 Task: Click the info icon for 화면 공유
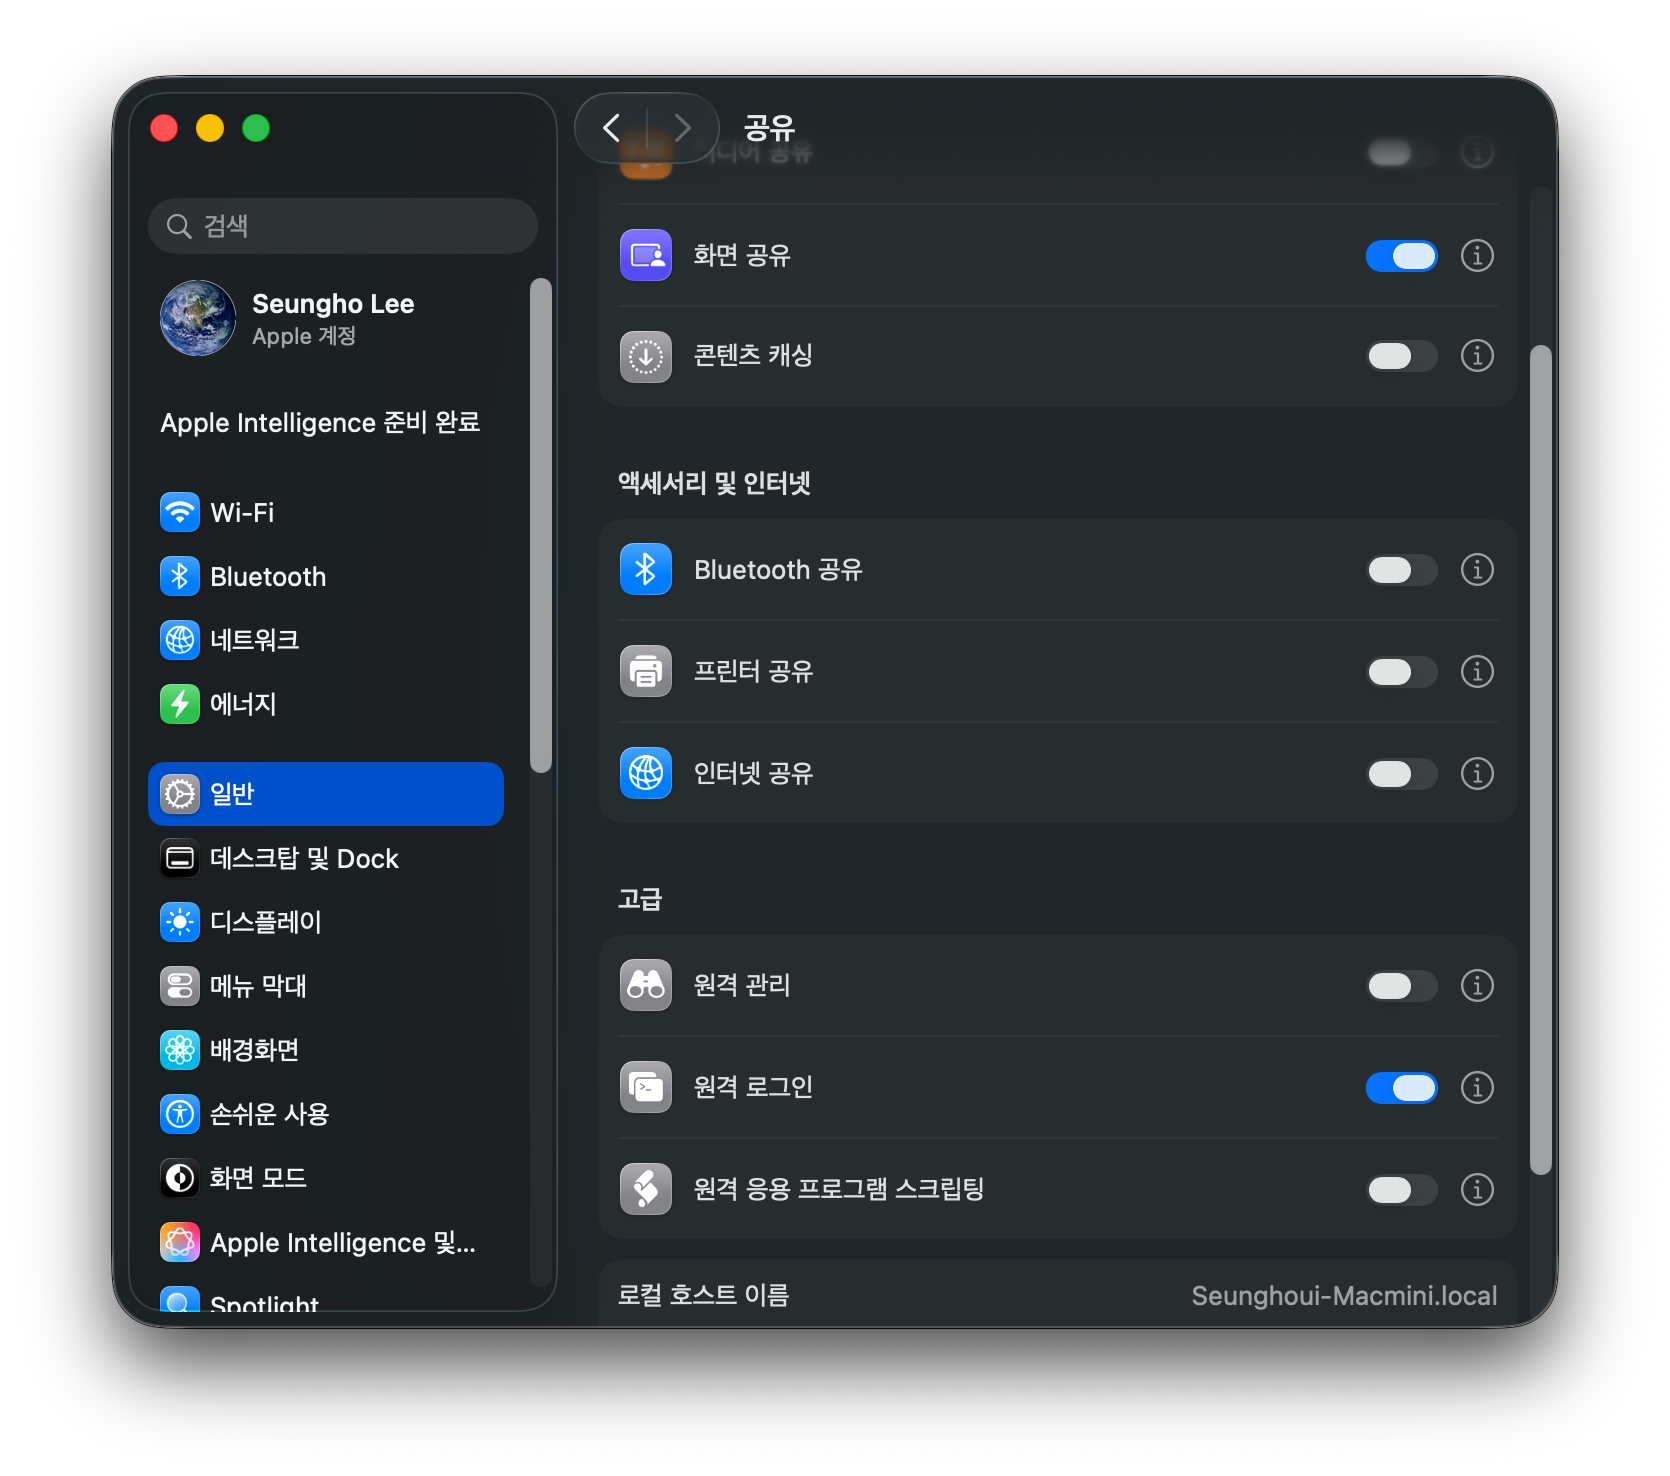click(x=1476, y=256)
